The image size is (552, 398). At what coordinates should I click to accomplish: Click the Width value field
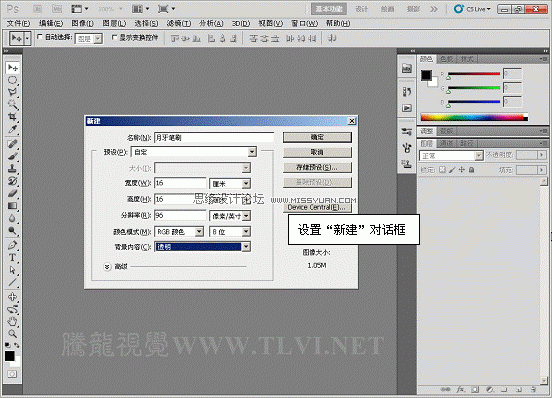pyautogui.click(x=180, y=183)
